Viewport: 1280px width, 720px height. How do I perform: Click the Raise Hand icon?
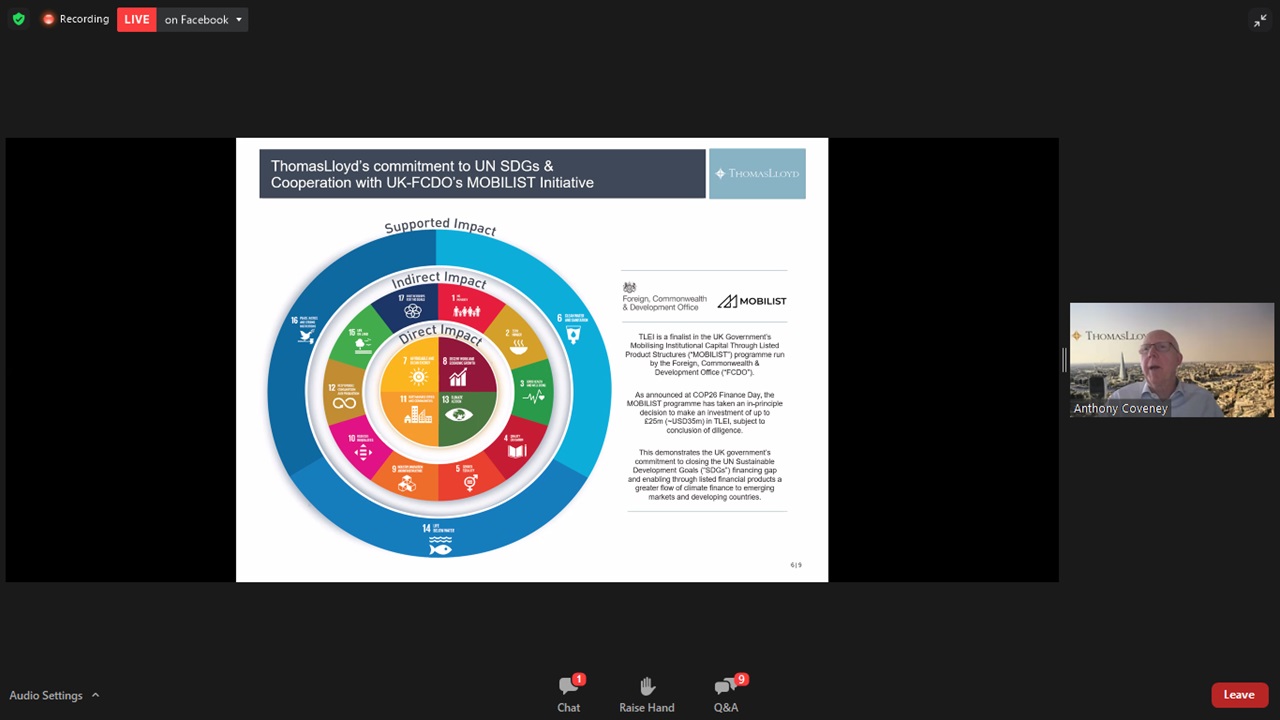646,693
